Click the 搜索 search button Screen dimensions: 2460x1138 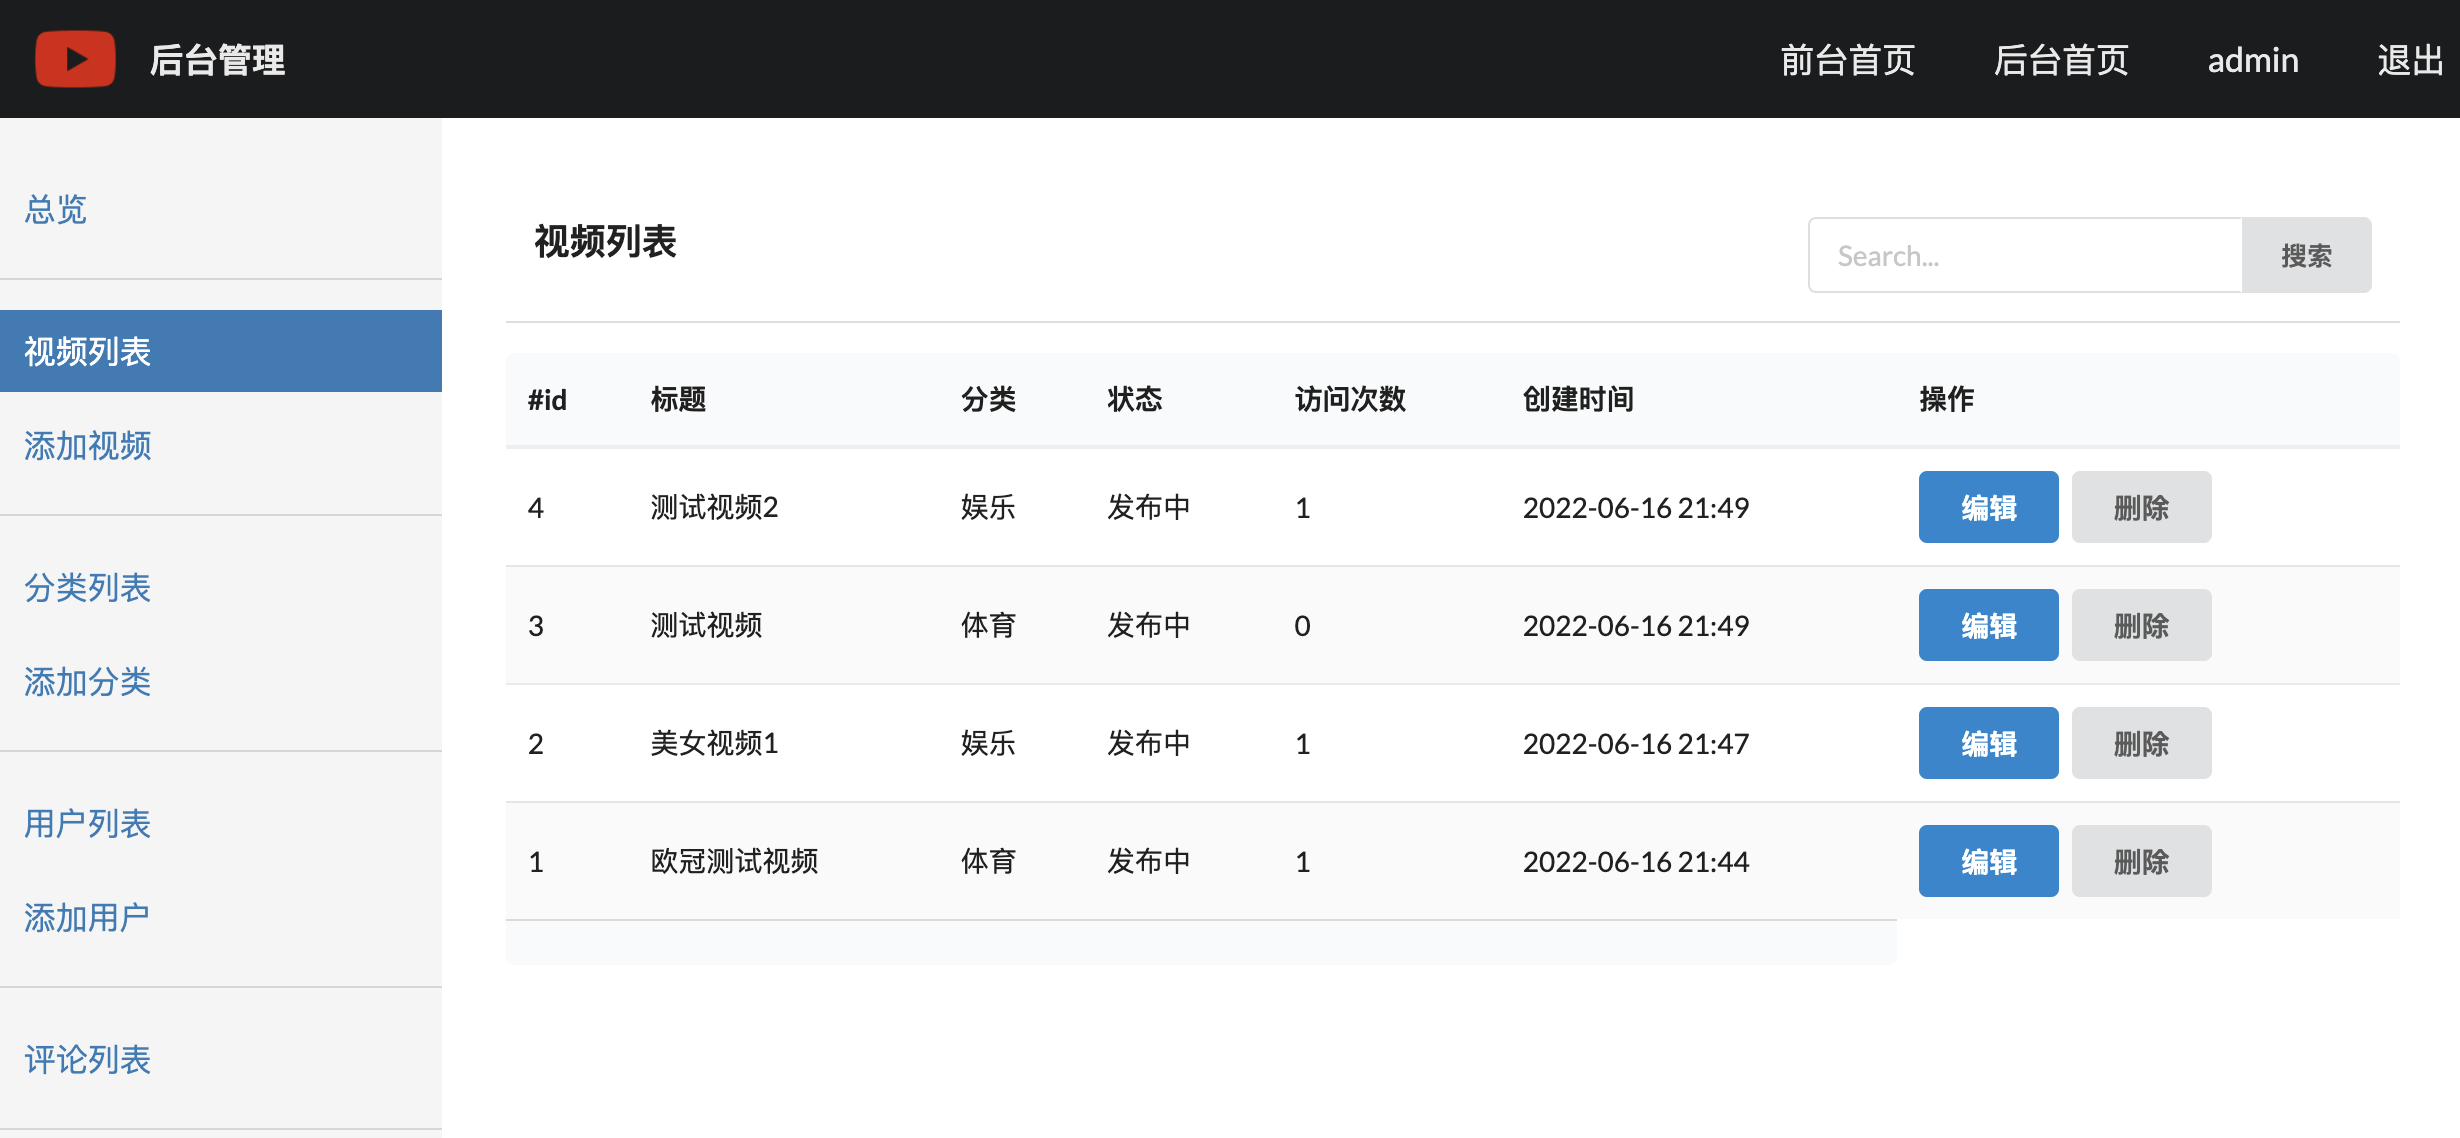coord(2306,255)
